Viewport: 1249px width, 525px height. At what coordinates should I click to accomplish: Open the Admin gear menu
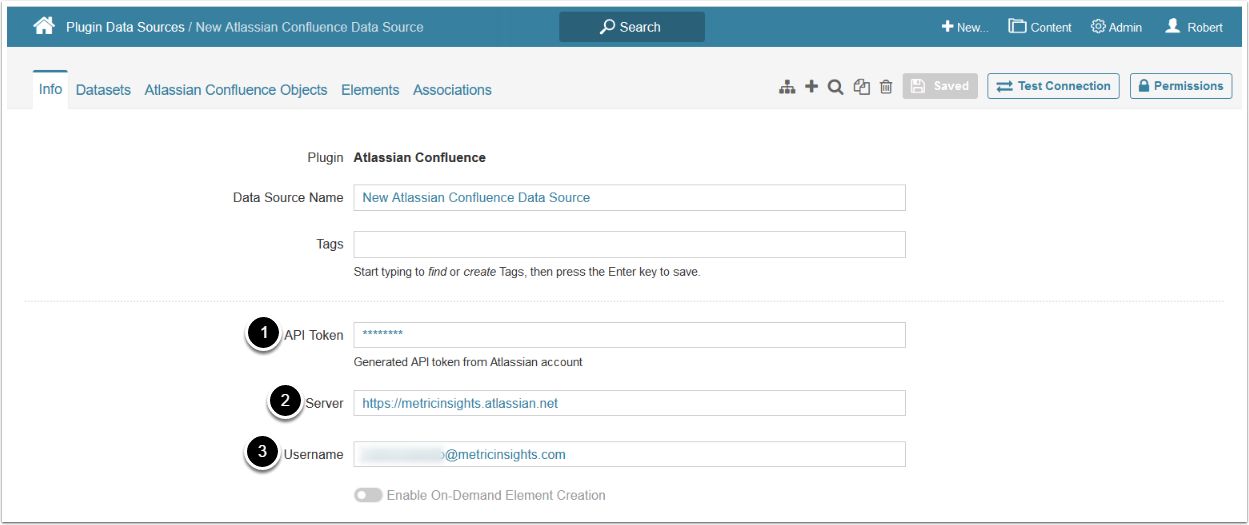(1116, 27)
